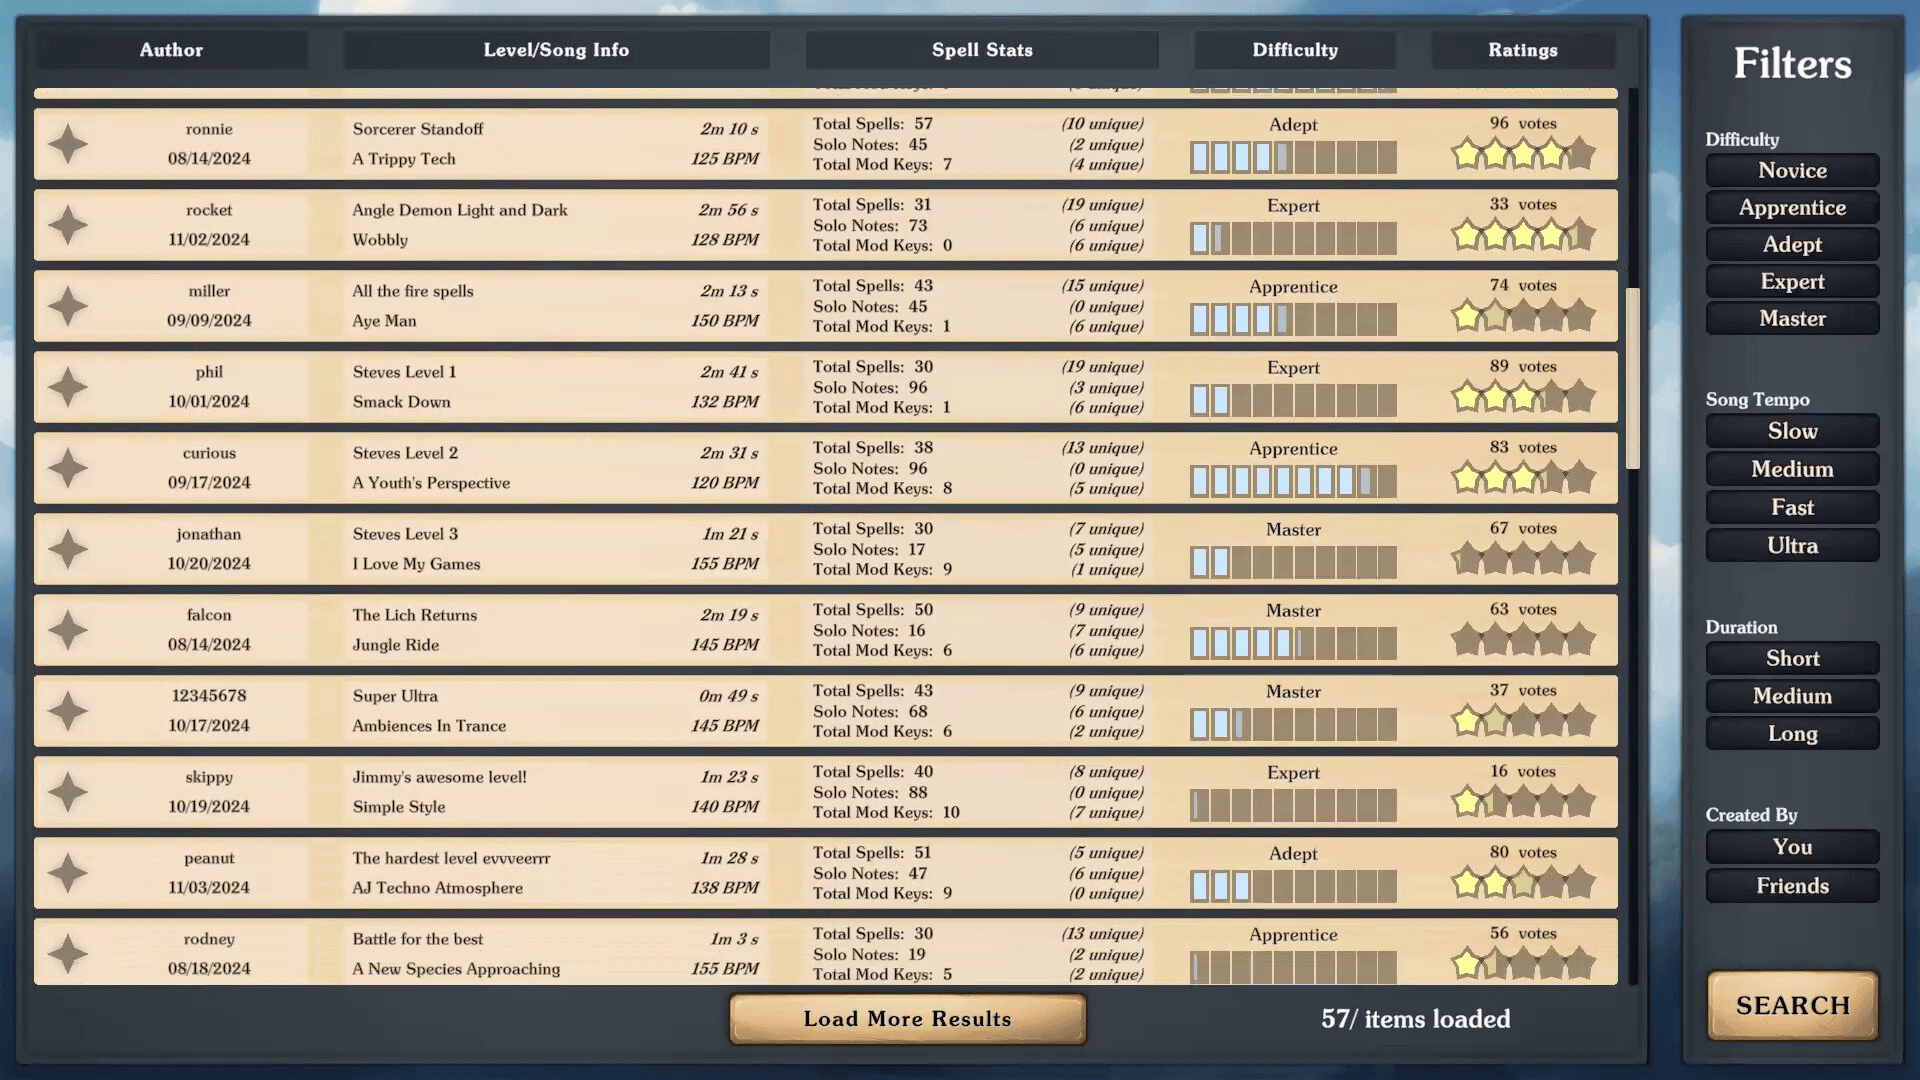Sort by the Author column header
Viewport: 1920px width, 1080px height.
coord(171,50)
